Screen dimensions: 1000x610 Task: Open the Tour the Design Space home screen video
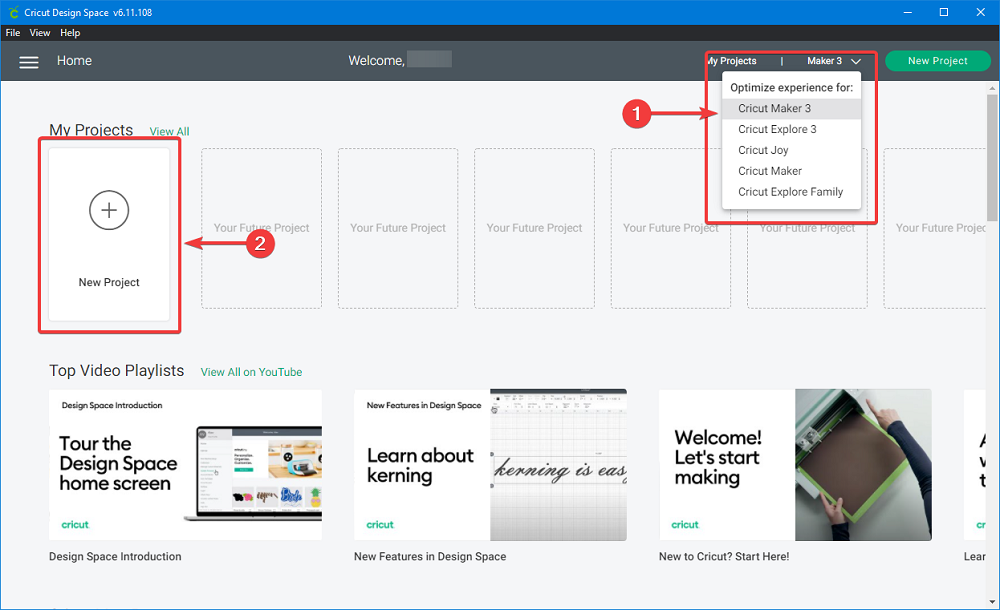click(186, 465)
